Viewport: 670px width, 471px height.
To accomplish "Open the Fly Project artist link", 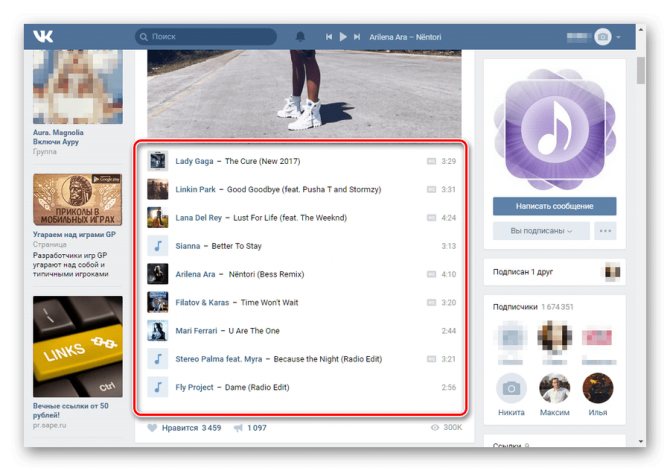I will (194, 387).
